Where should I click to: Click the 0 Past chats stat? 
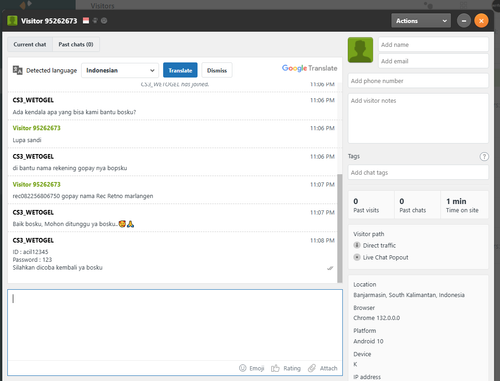click(417, 205)
